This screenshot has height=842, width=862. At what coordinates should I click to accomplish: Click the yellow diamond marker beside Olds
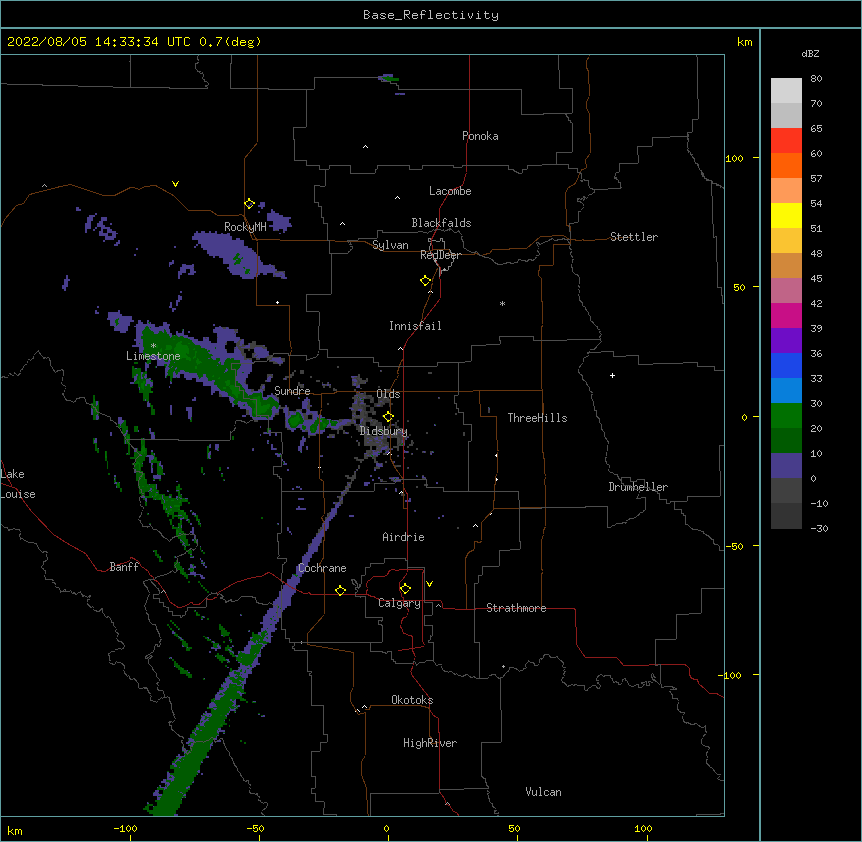tap(388, 417)
